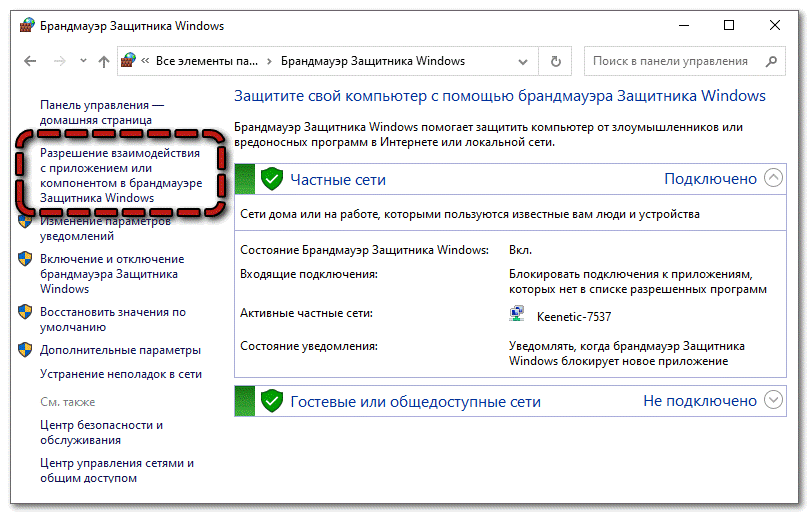Click the firewall icon in title bar

tap(27, 25)
